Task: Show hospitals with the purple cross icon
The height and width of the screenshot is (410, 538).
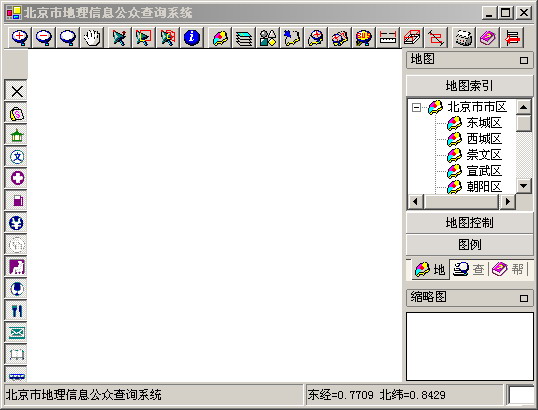Action: point(16,179)
